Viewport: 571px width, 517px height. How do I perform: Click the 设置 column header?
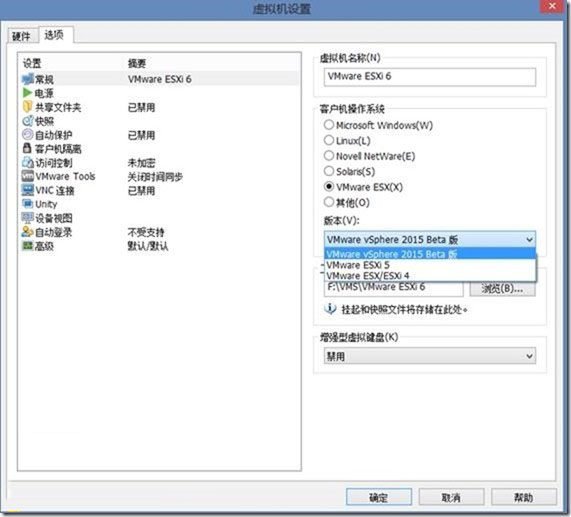coord(32,63)
